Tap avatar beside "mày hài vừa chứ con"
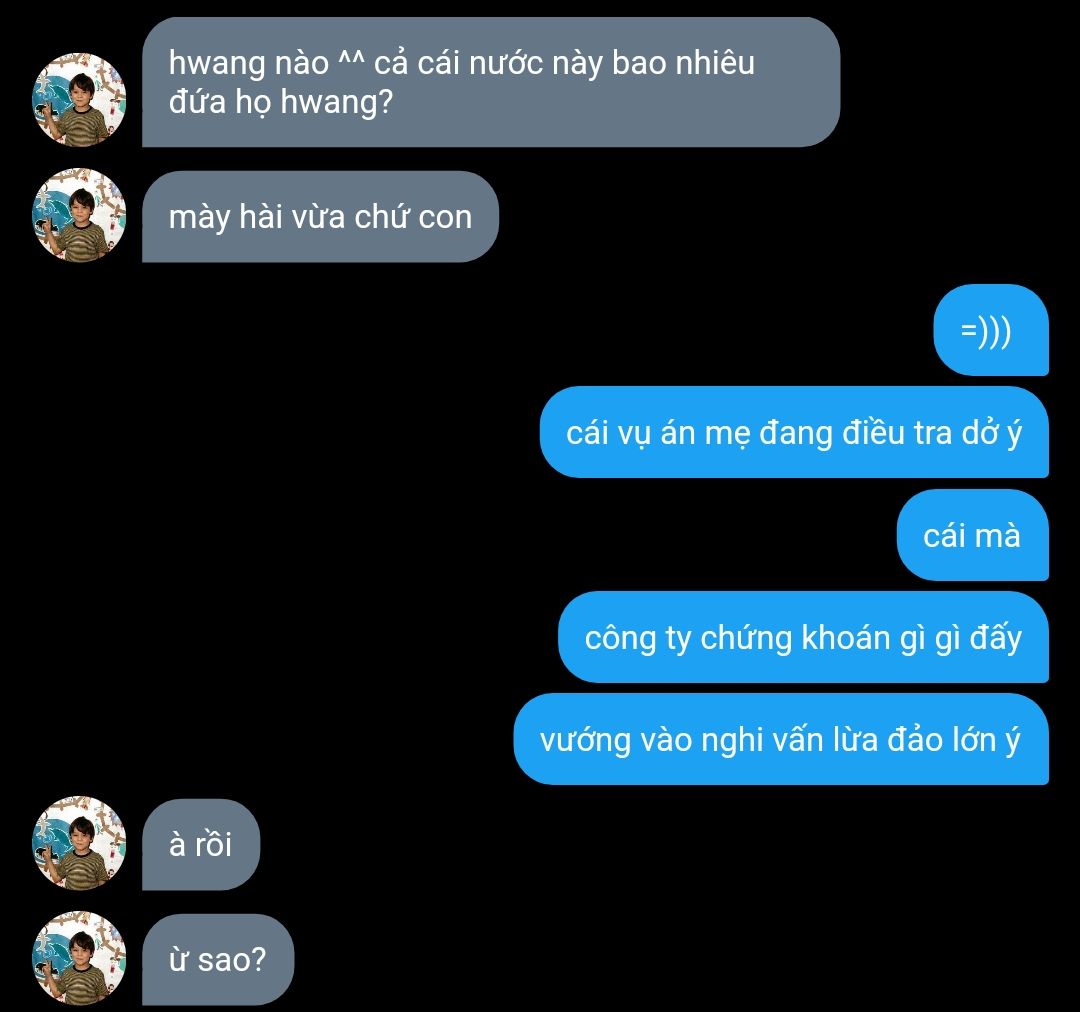 coord(79,215)
